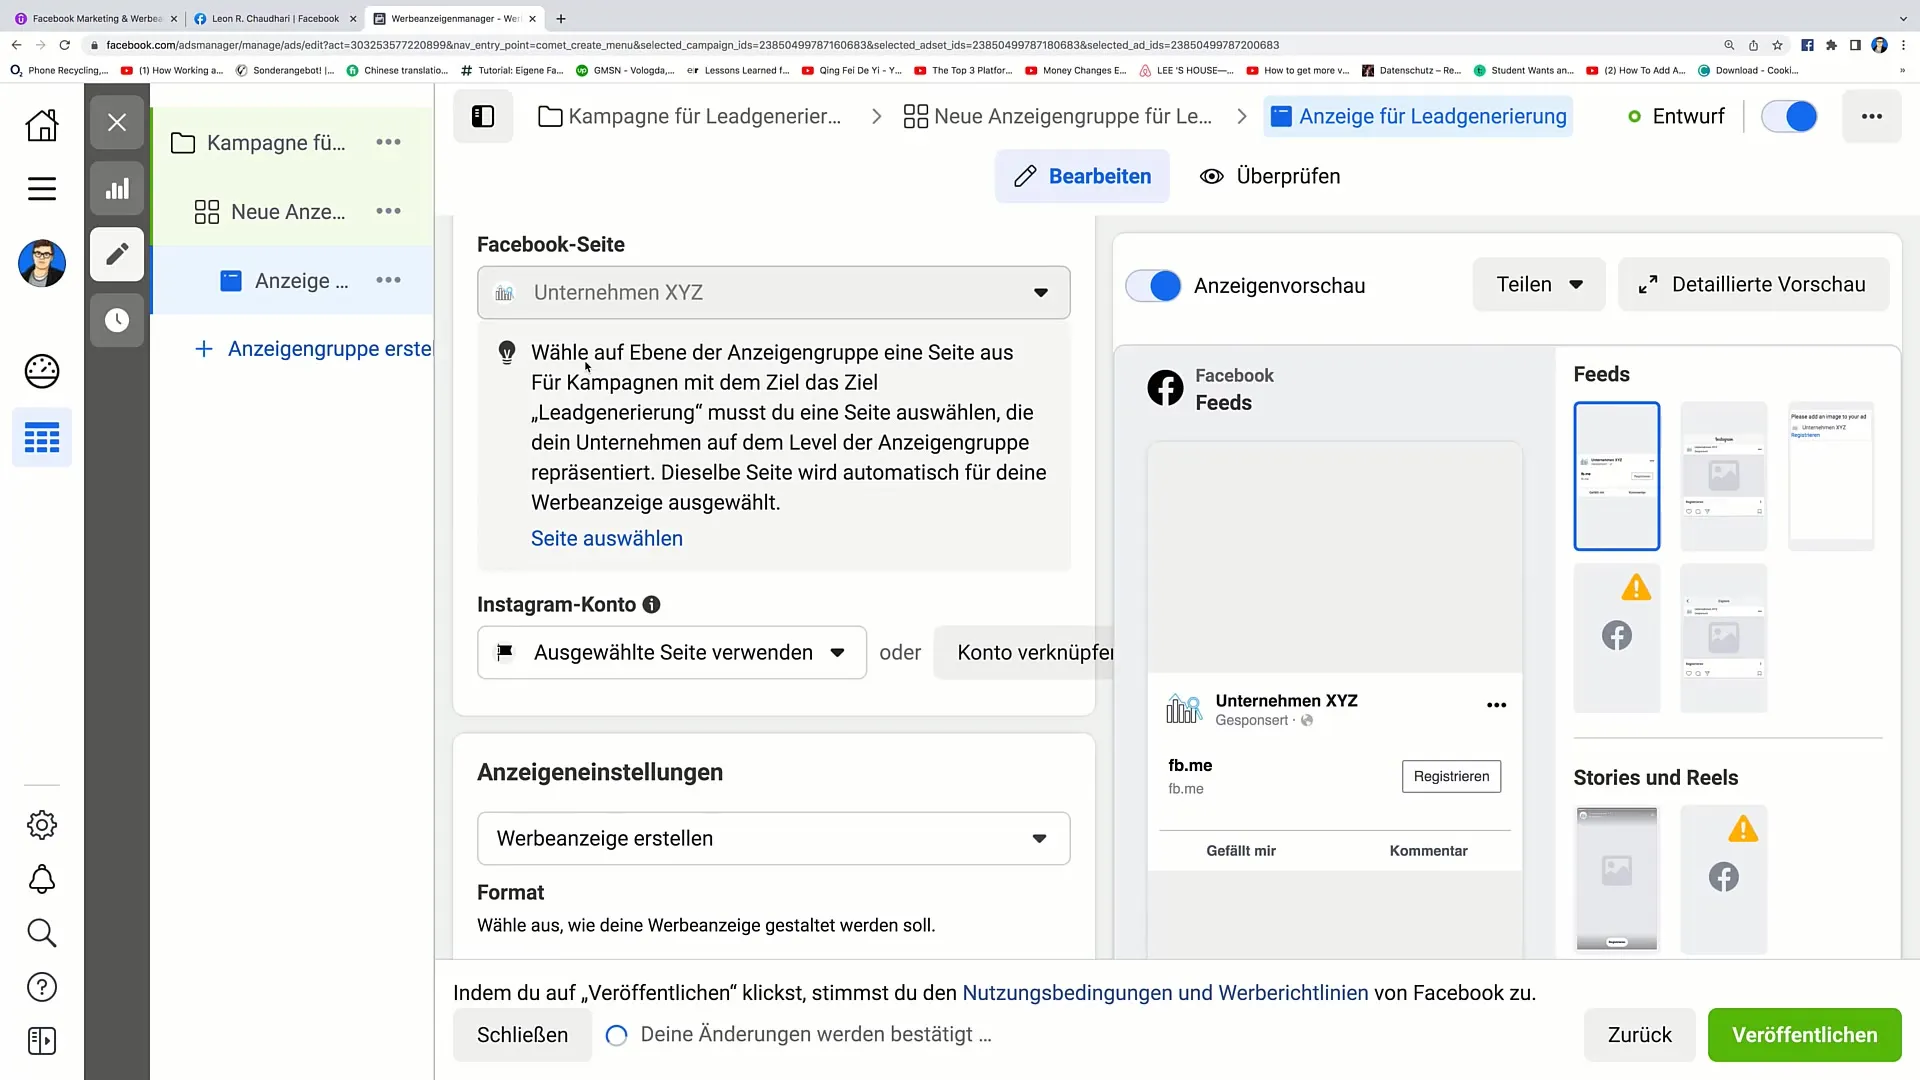Open the help question mark icon
This screenshot has height=1080, width=1920.
coord(42,987)
